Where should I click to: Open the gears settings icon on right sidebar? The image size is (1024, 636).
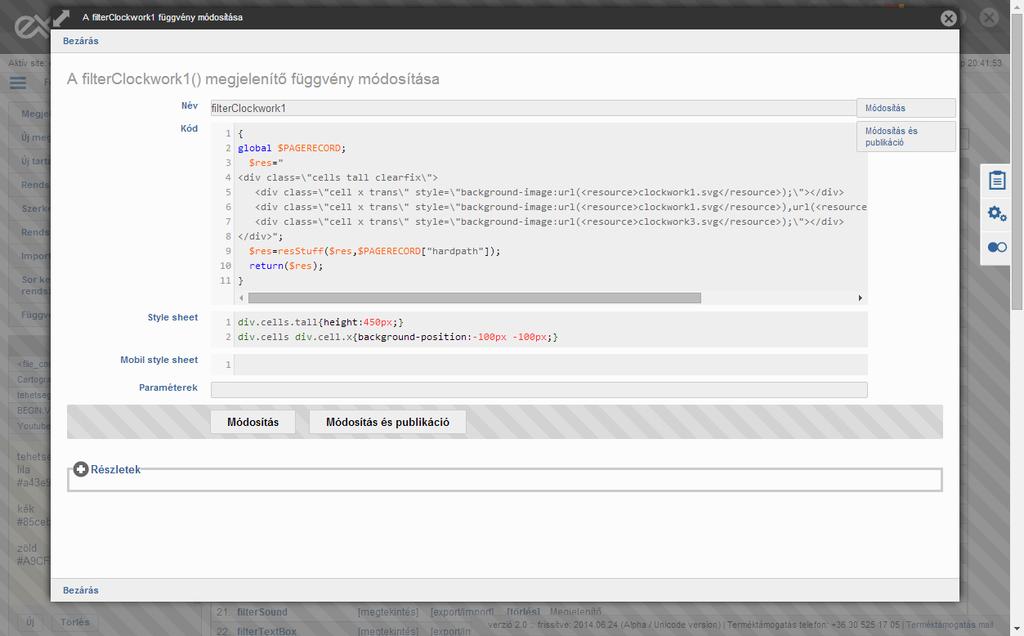[x=997, y=214]
